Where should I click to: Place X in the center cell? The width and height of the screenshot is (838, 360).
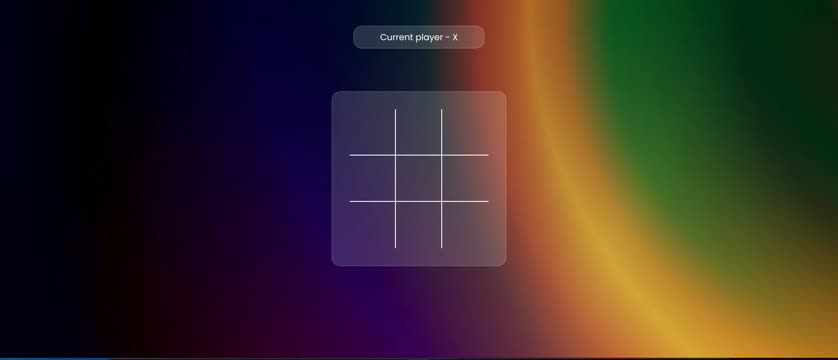[x=418, y=178]
